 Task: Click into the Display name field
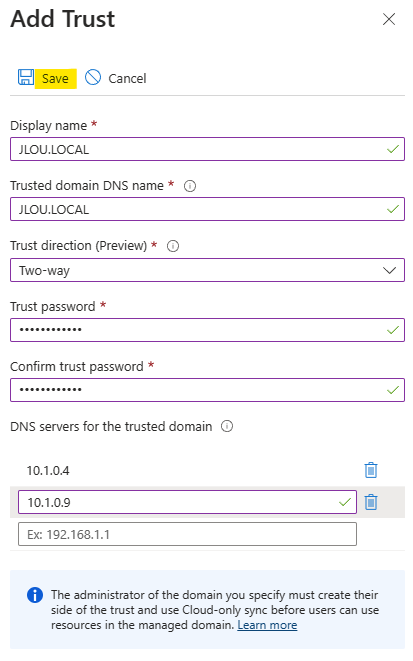click(x=207, y=149)
